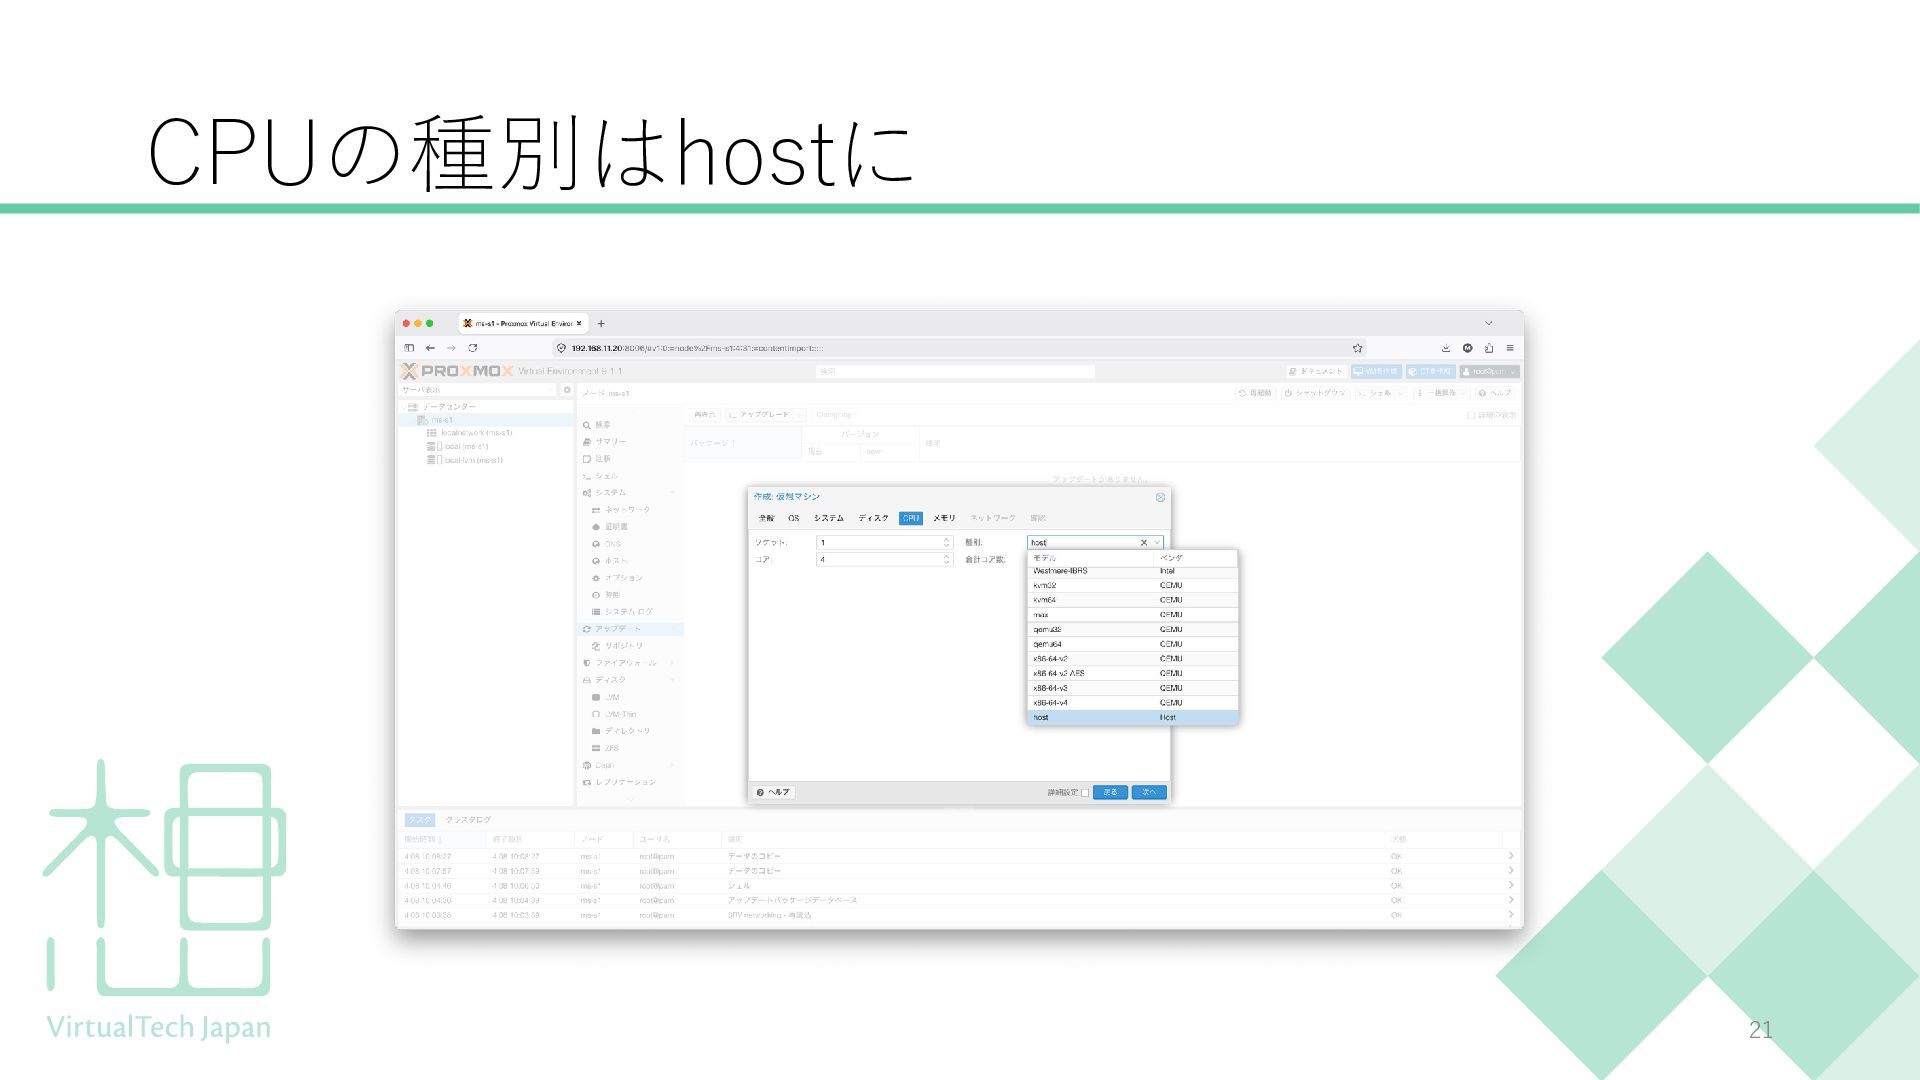Open the browser hamburger menu
1920x1080 pixels.
pos(1509,348)
